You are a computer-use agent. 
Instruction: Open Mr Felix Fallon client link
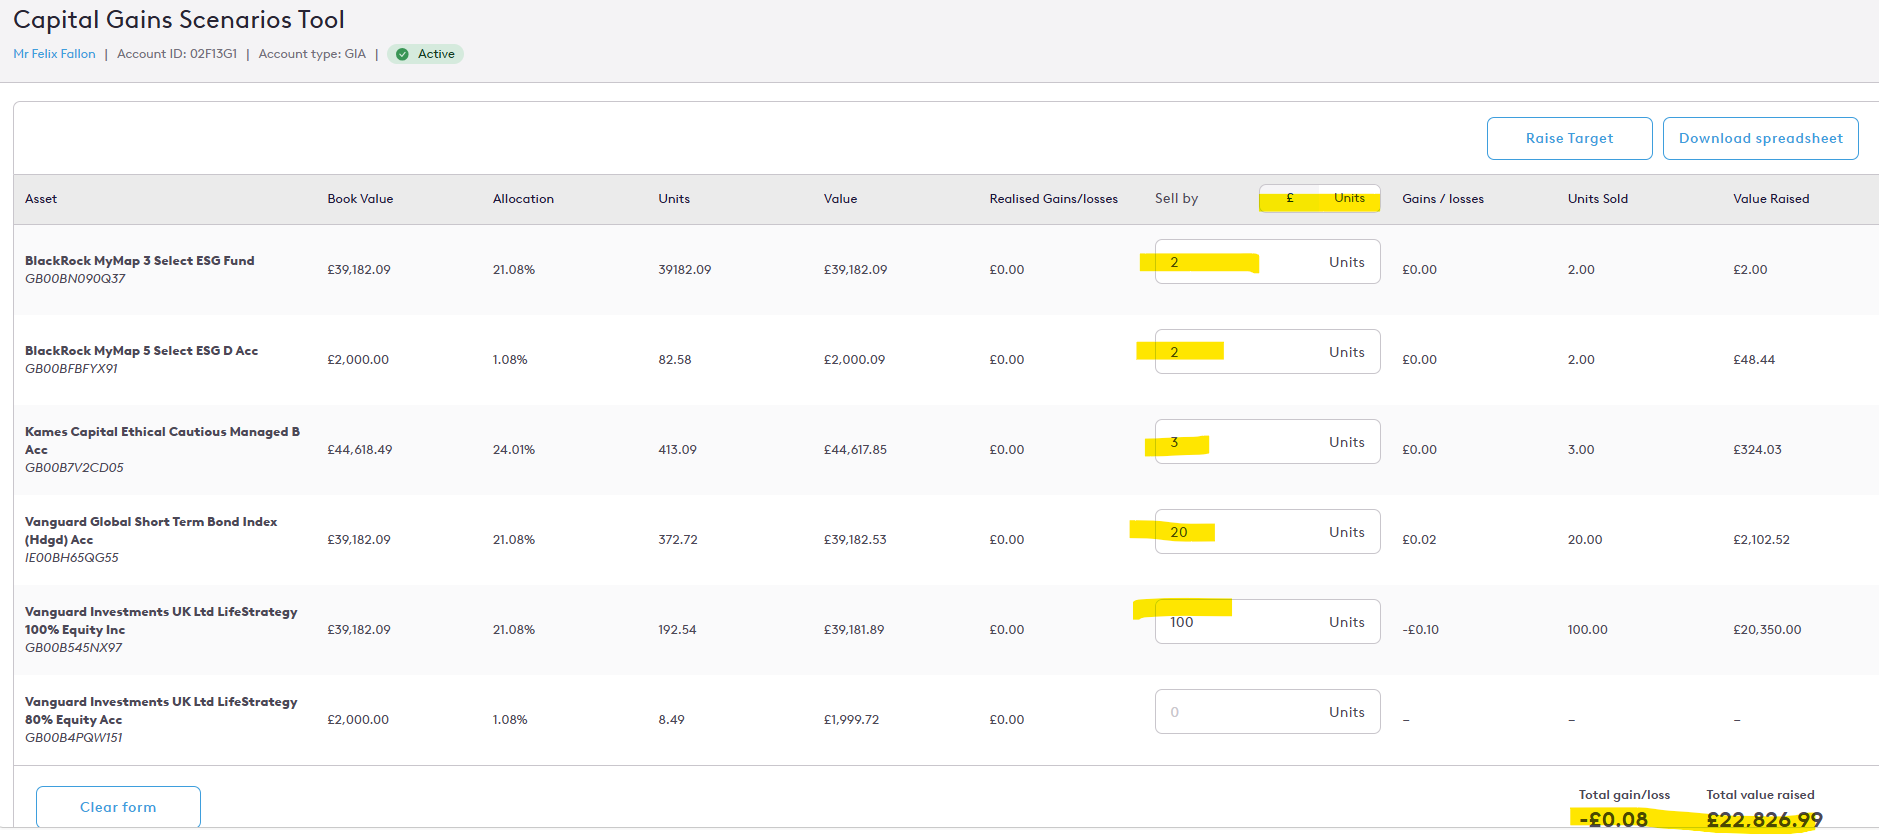coord(54,54)
